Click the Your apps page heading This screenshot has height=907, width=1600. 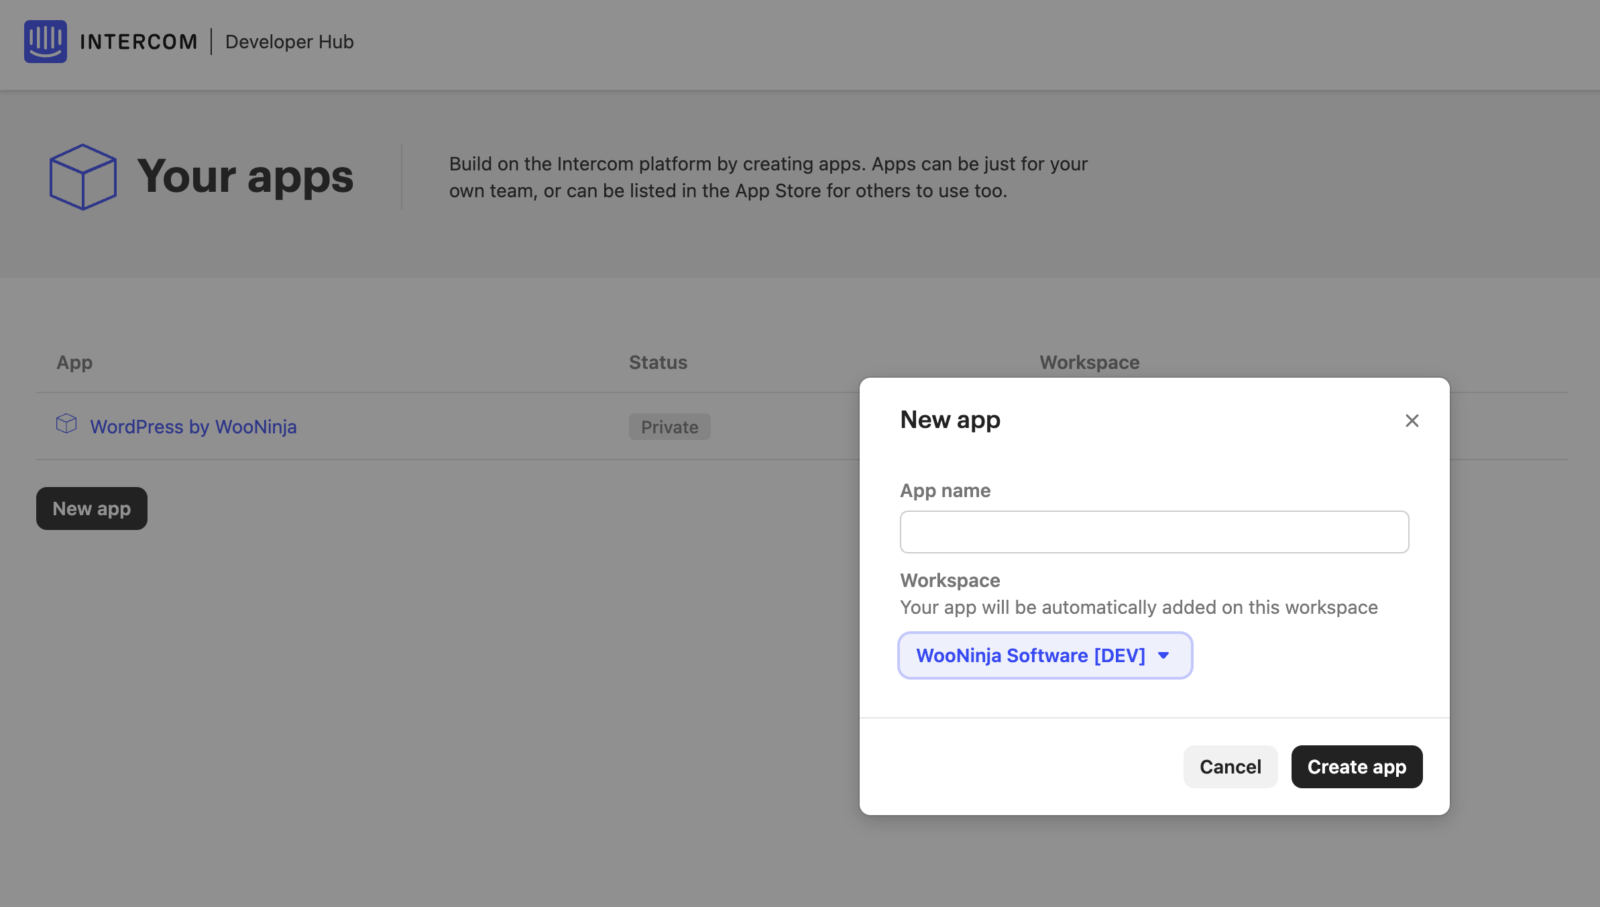[245, 177]
